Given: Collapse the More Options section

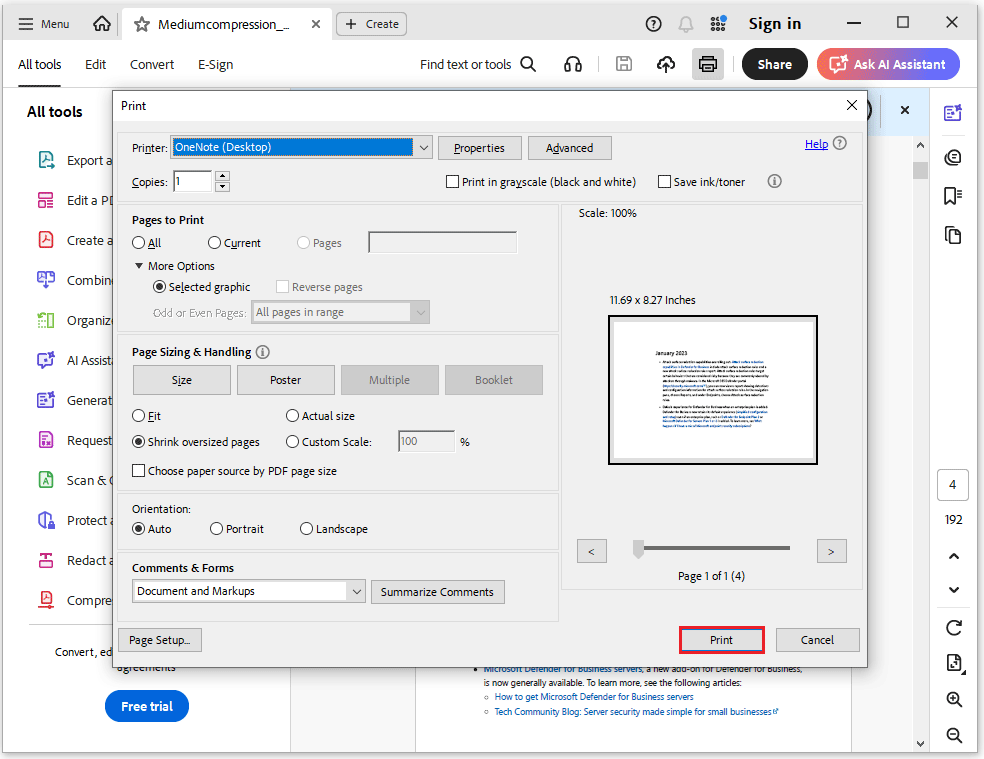Looking at the screenshot, I should click(x=140, y=265).
